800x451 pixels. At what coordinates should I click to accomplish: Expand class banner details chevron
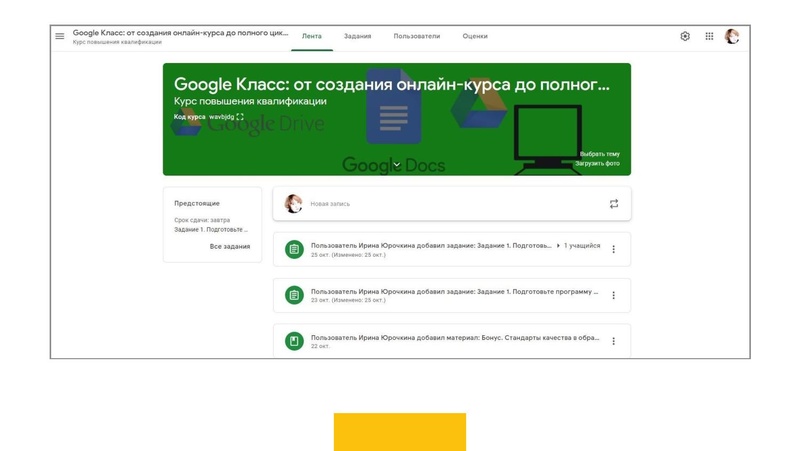(x=396, y=165)
